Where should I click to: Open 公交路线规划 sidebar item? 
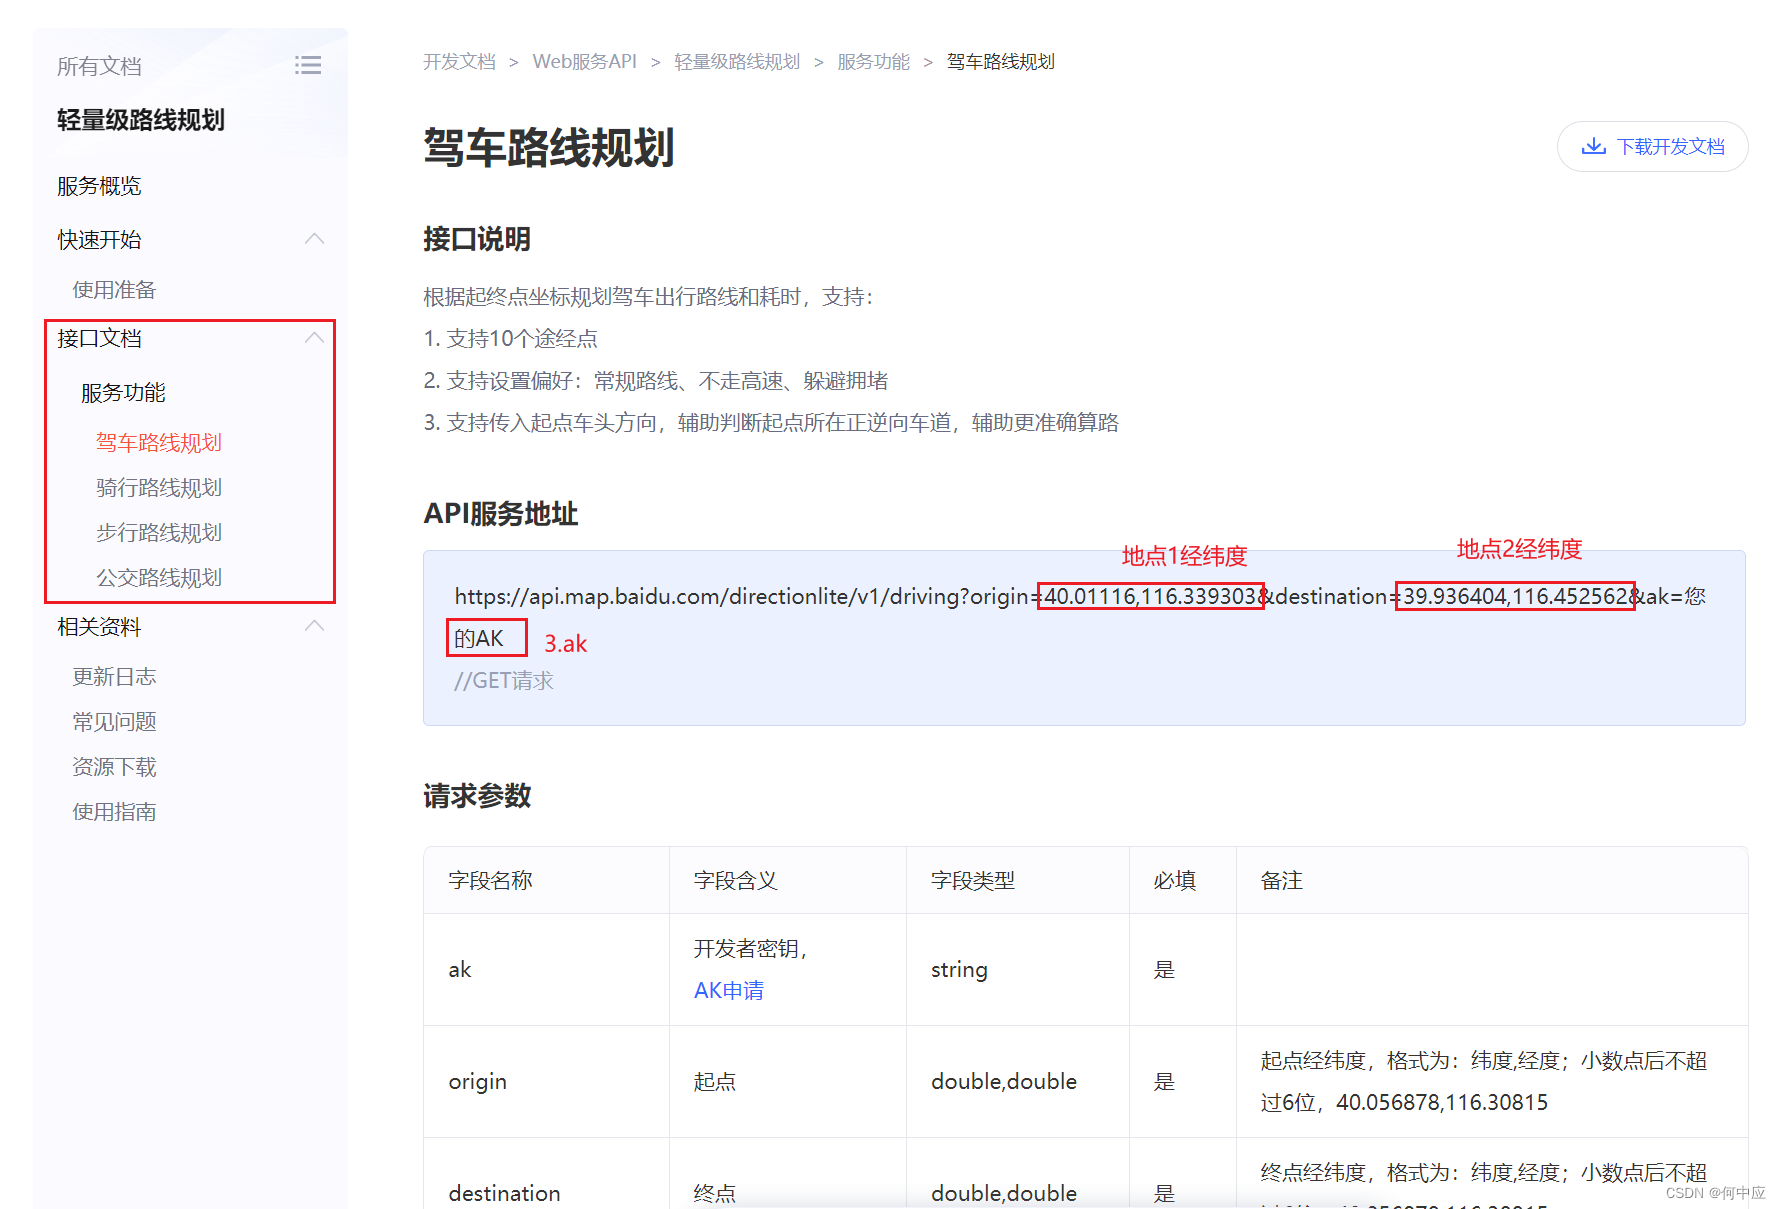coord(159,578)
